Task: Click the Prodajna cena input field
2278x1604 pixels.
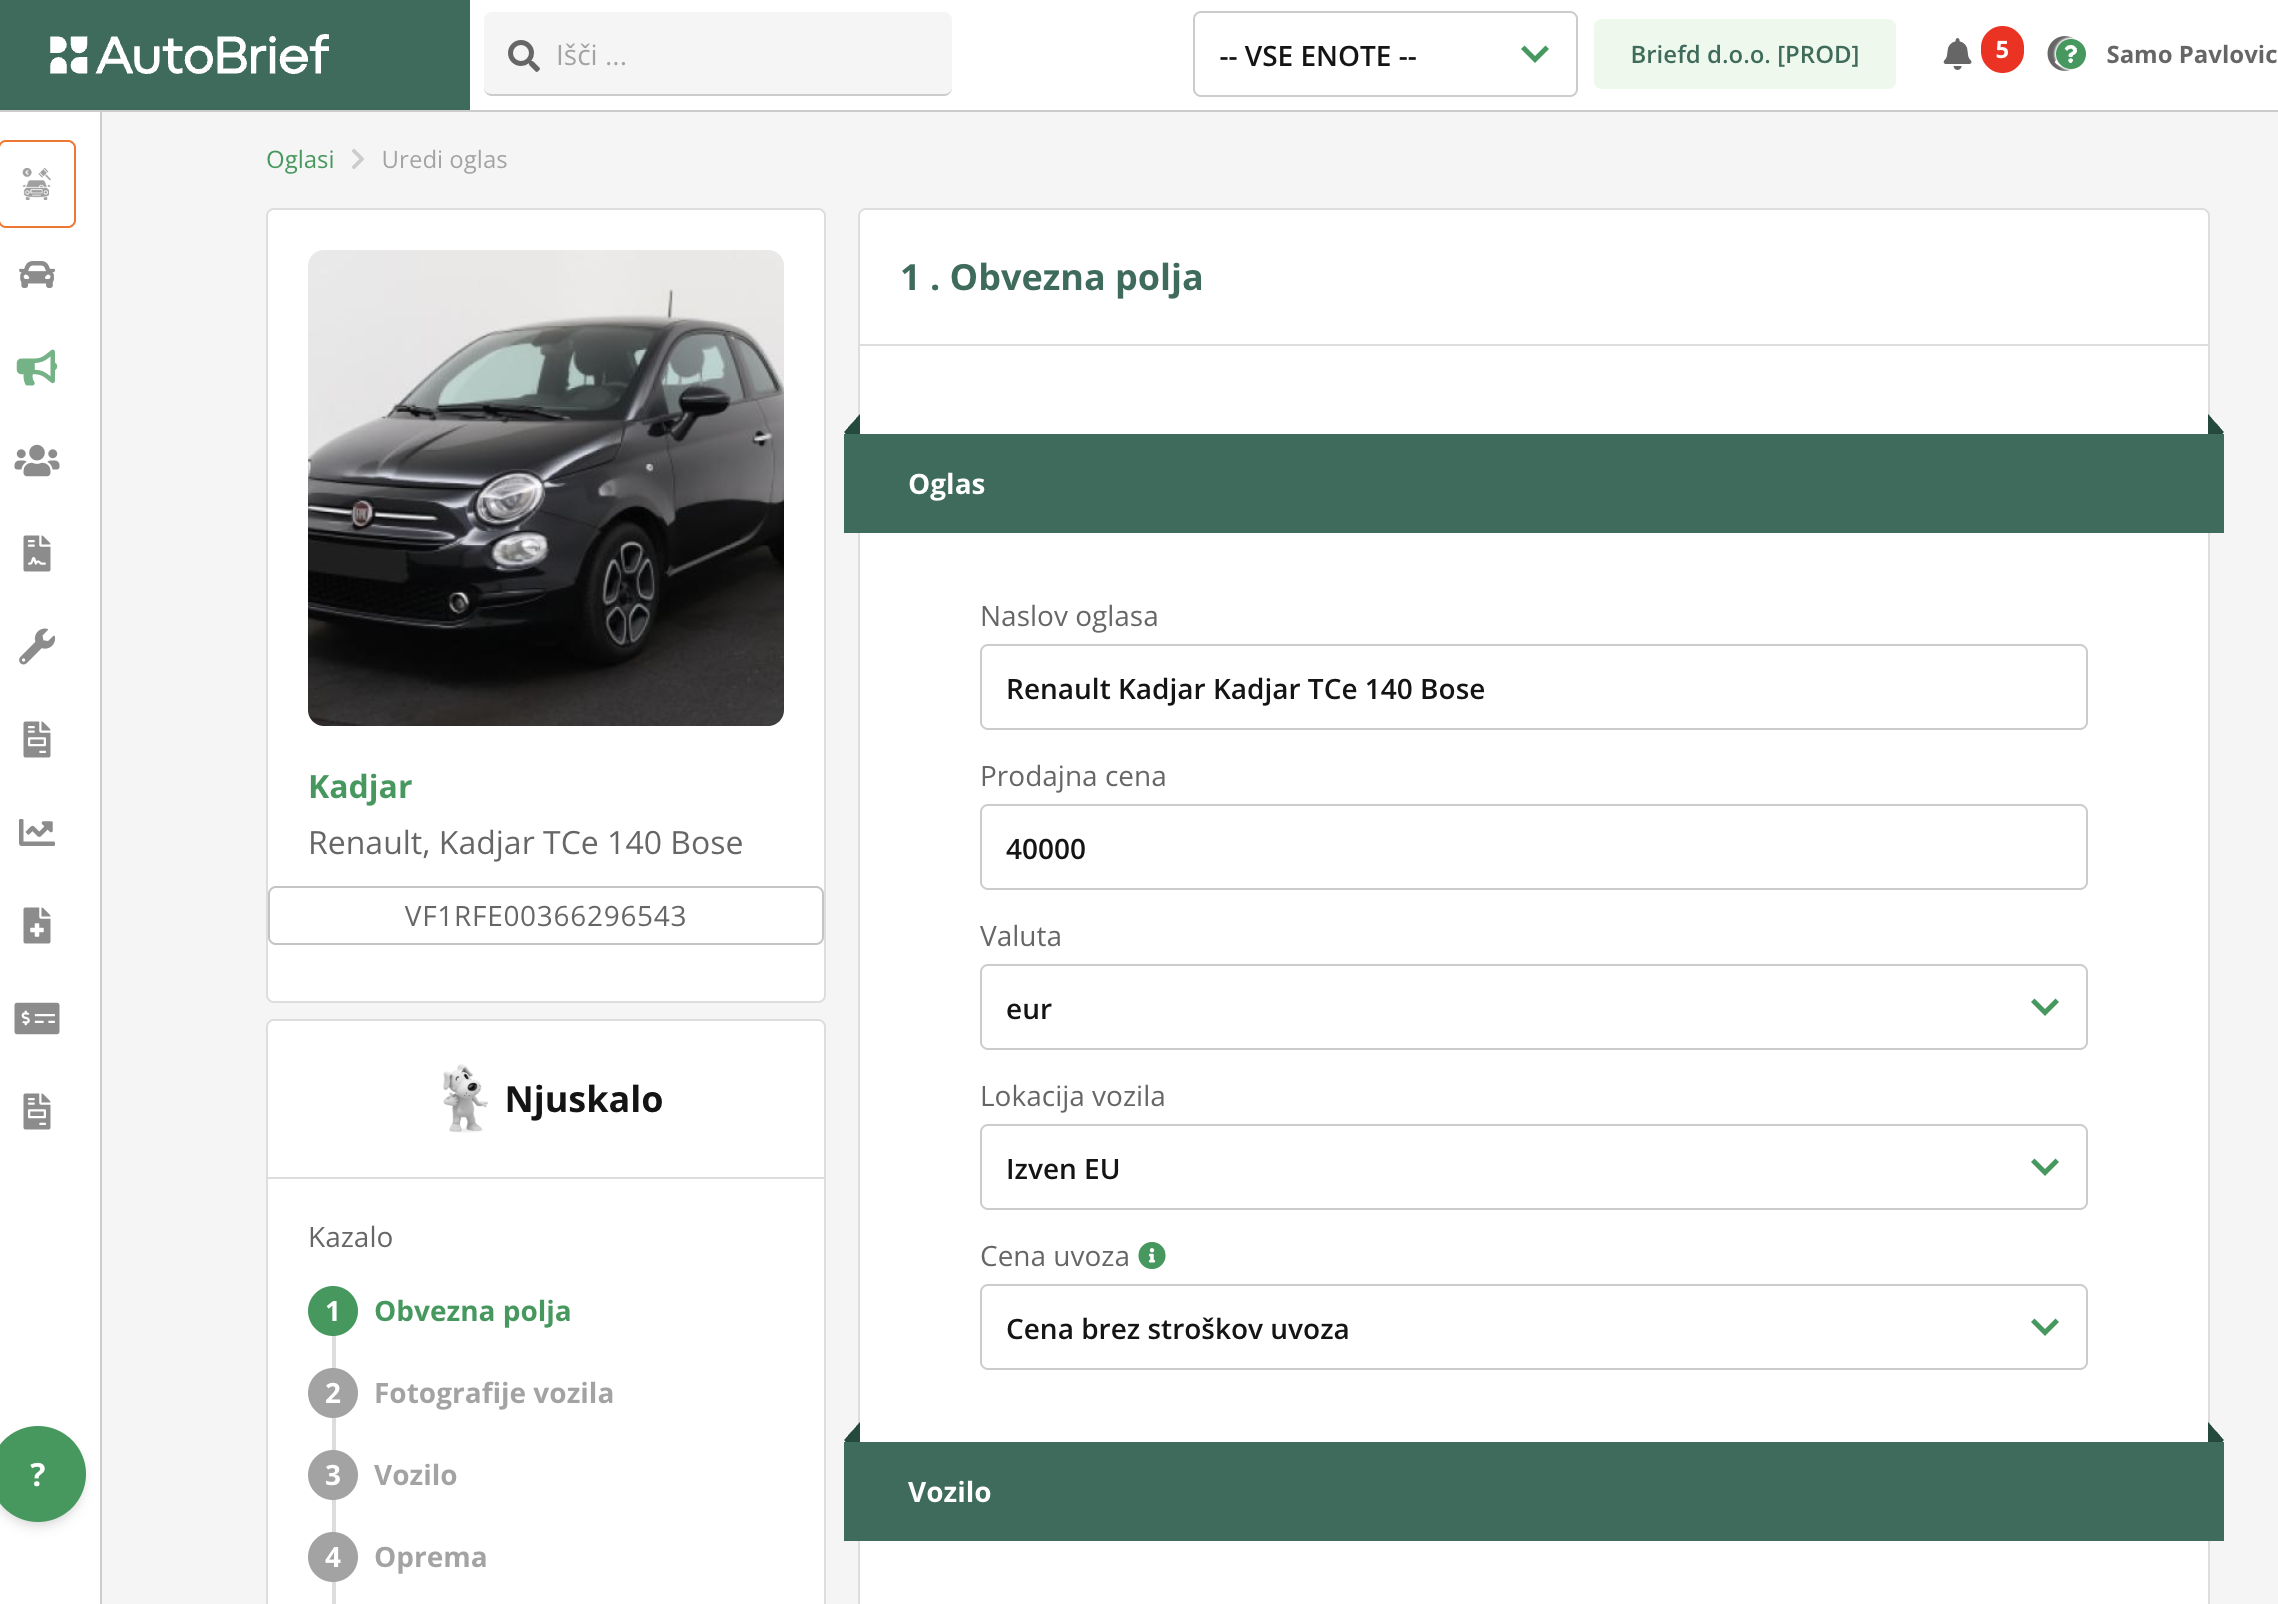Action: pos(1533,847)
